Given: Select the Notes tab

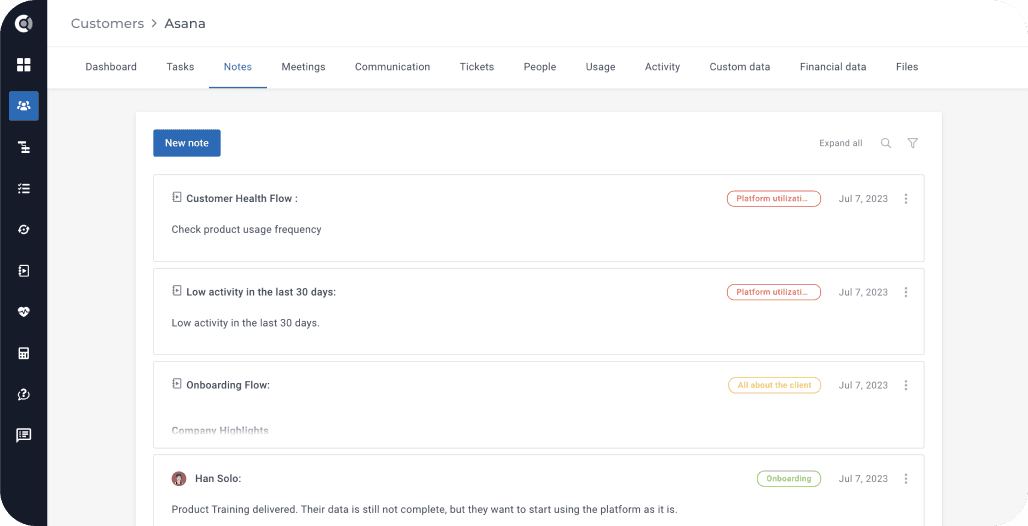Looking at the screenshot, I should pyautogui.click(x=238, y=67).
